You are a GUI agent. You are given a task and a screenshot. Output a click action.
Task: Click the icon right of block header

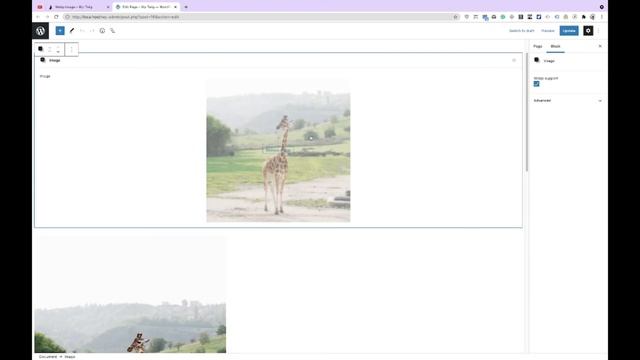click(514, 60)
